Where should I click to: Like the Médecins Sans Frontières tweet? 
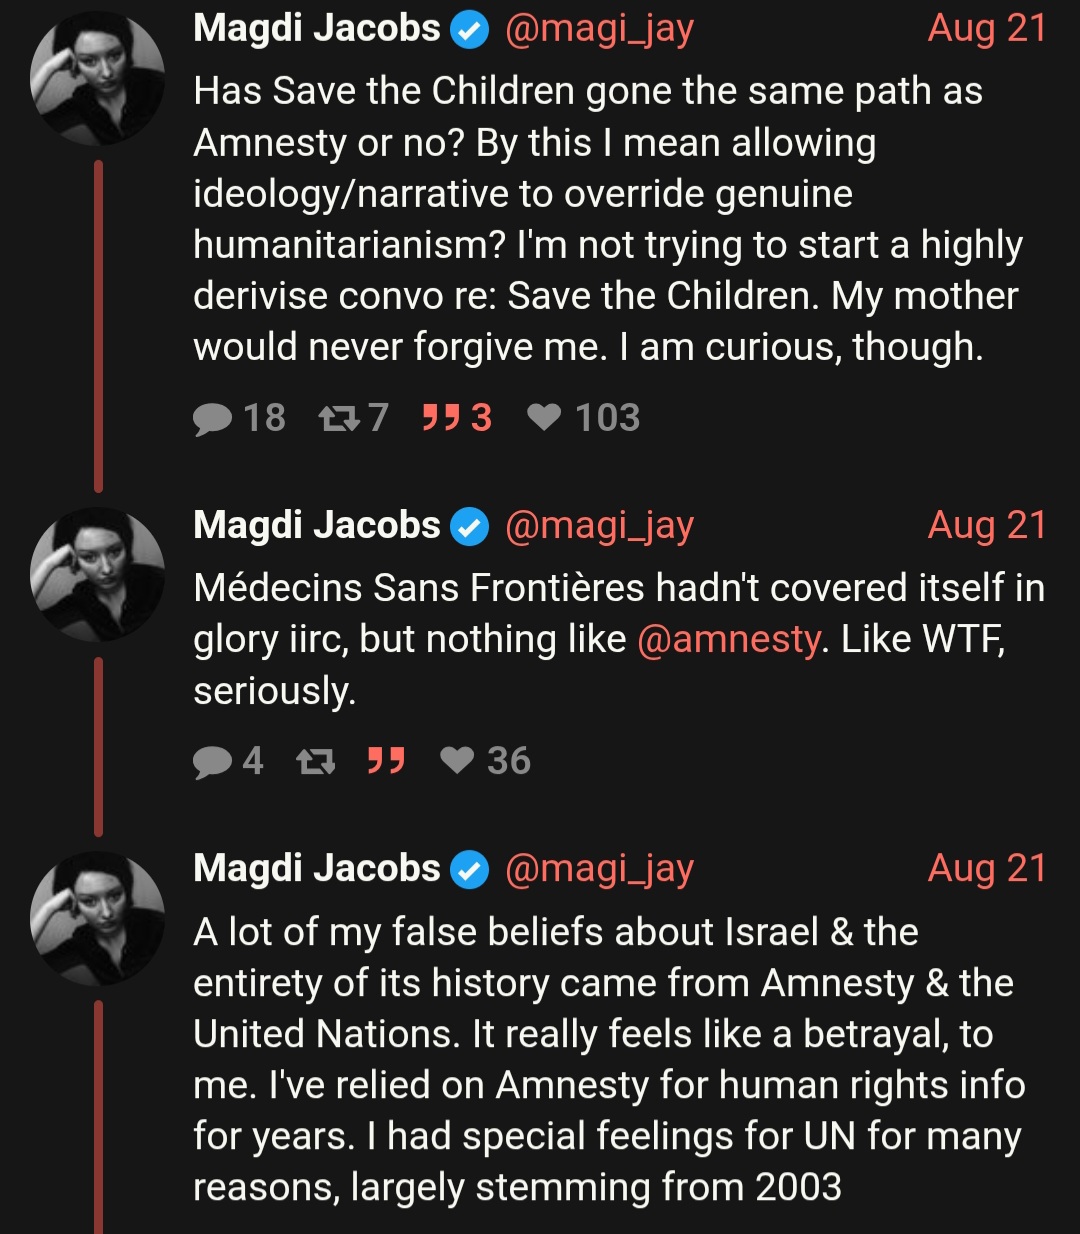[458, 761]
